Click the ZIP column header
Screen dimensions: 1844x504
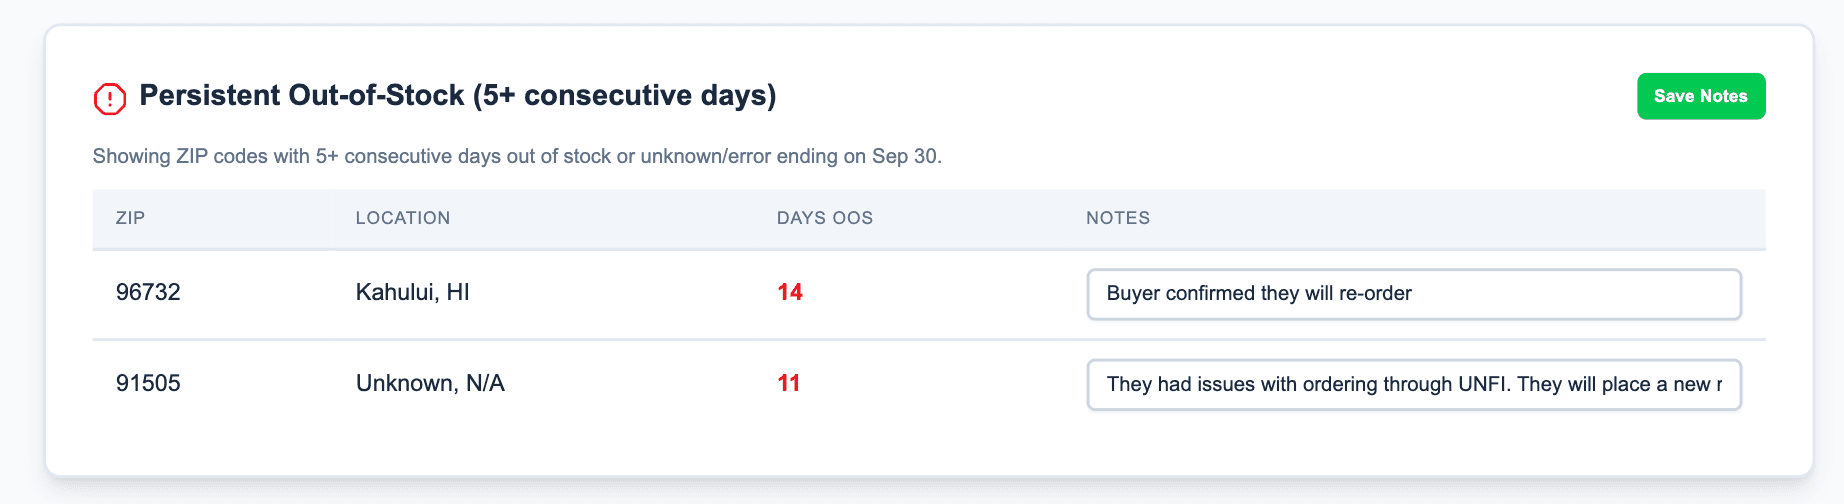click(x=131, y=218)
